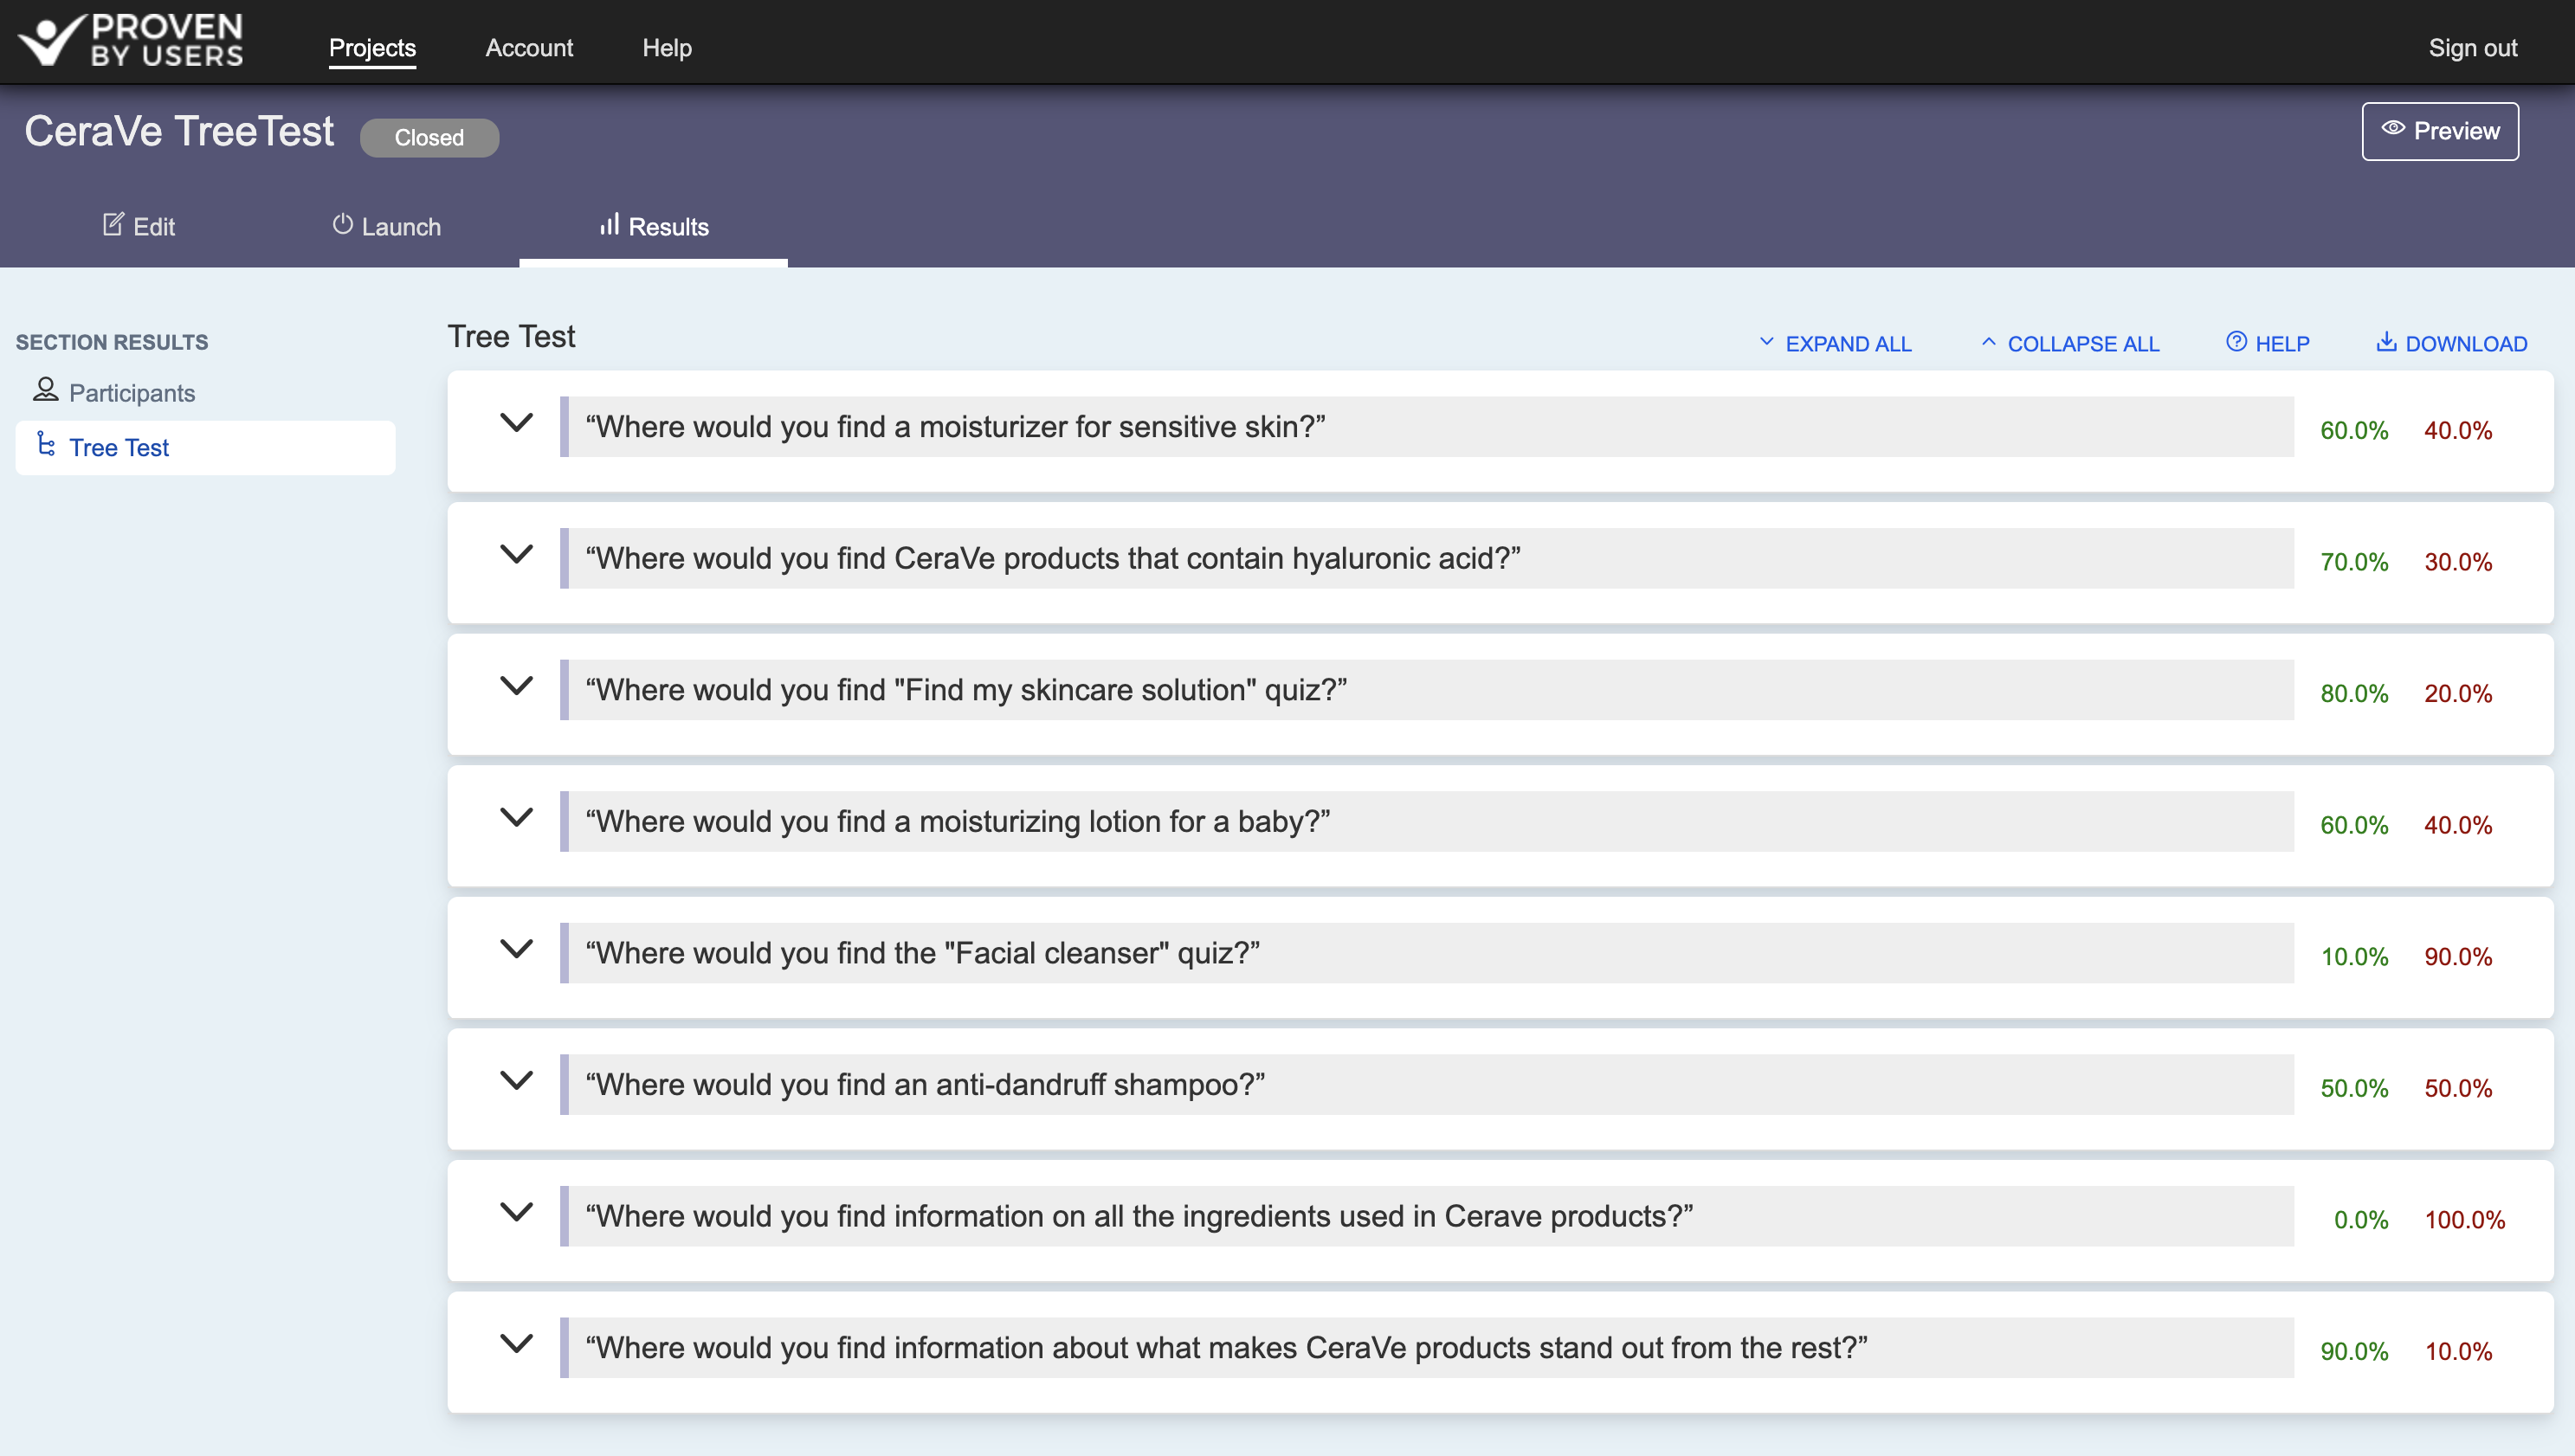2575x1456 pixels.
Task: Click the CeraVe TreeTest title
Action: [x=179, y=131]
